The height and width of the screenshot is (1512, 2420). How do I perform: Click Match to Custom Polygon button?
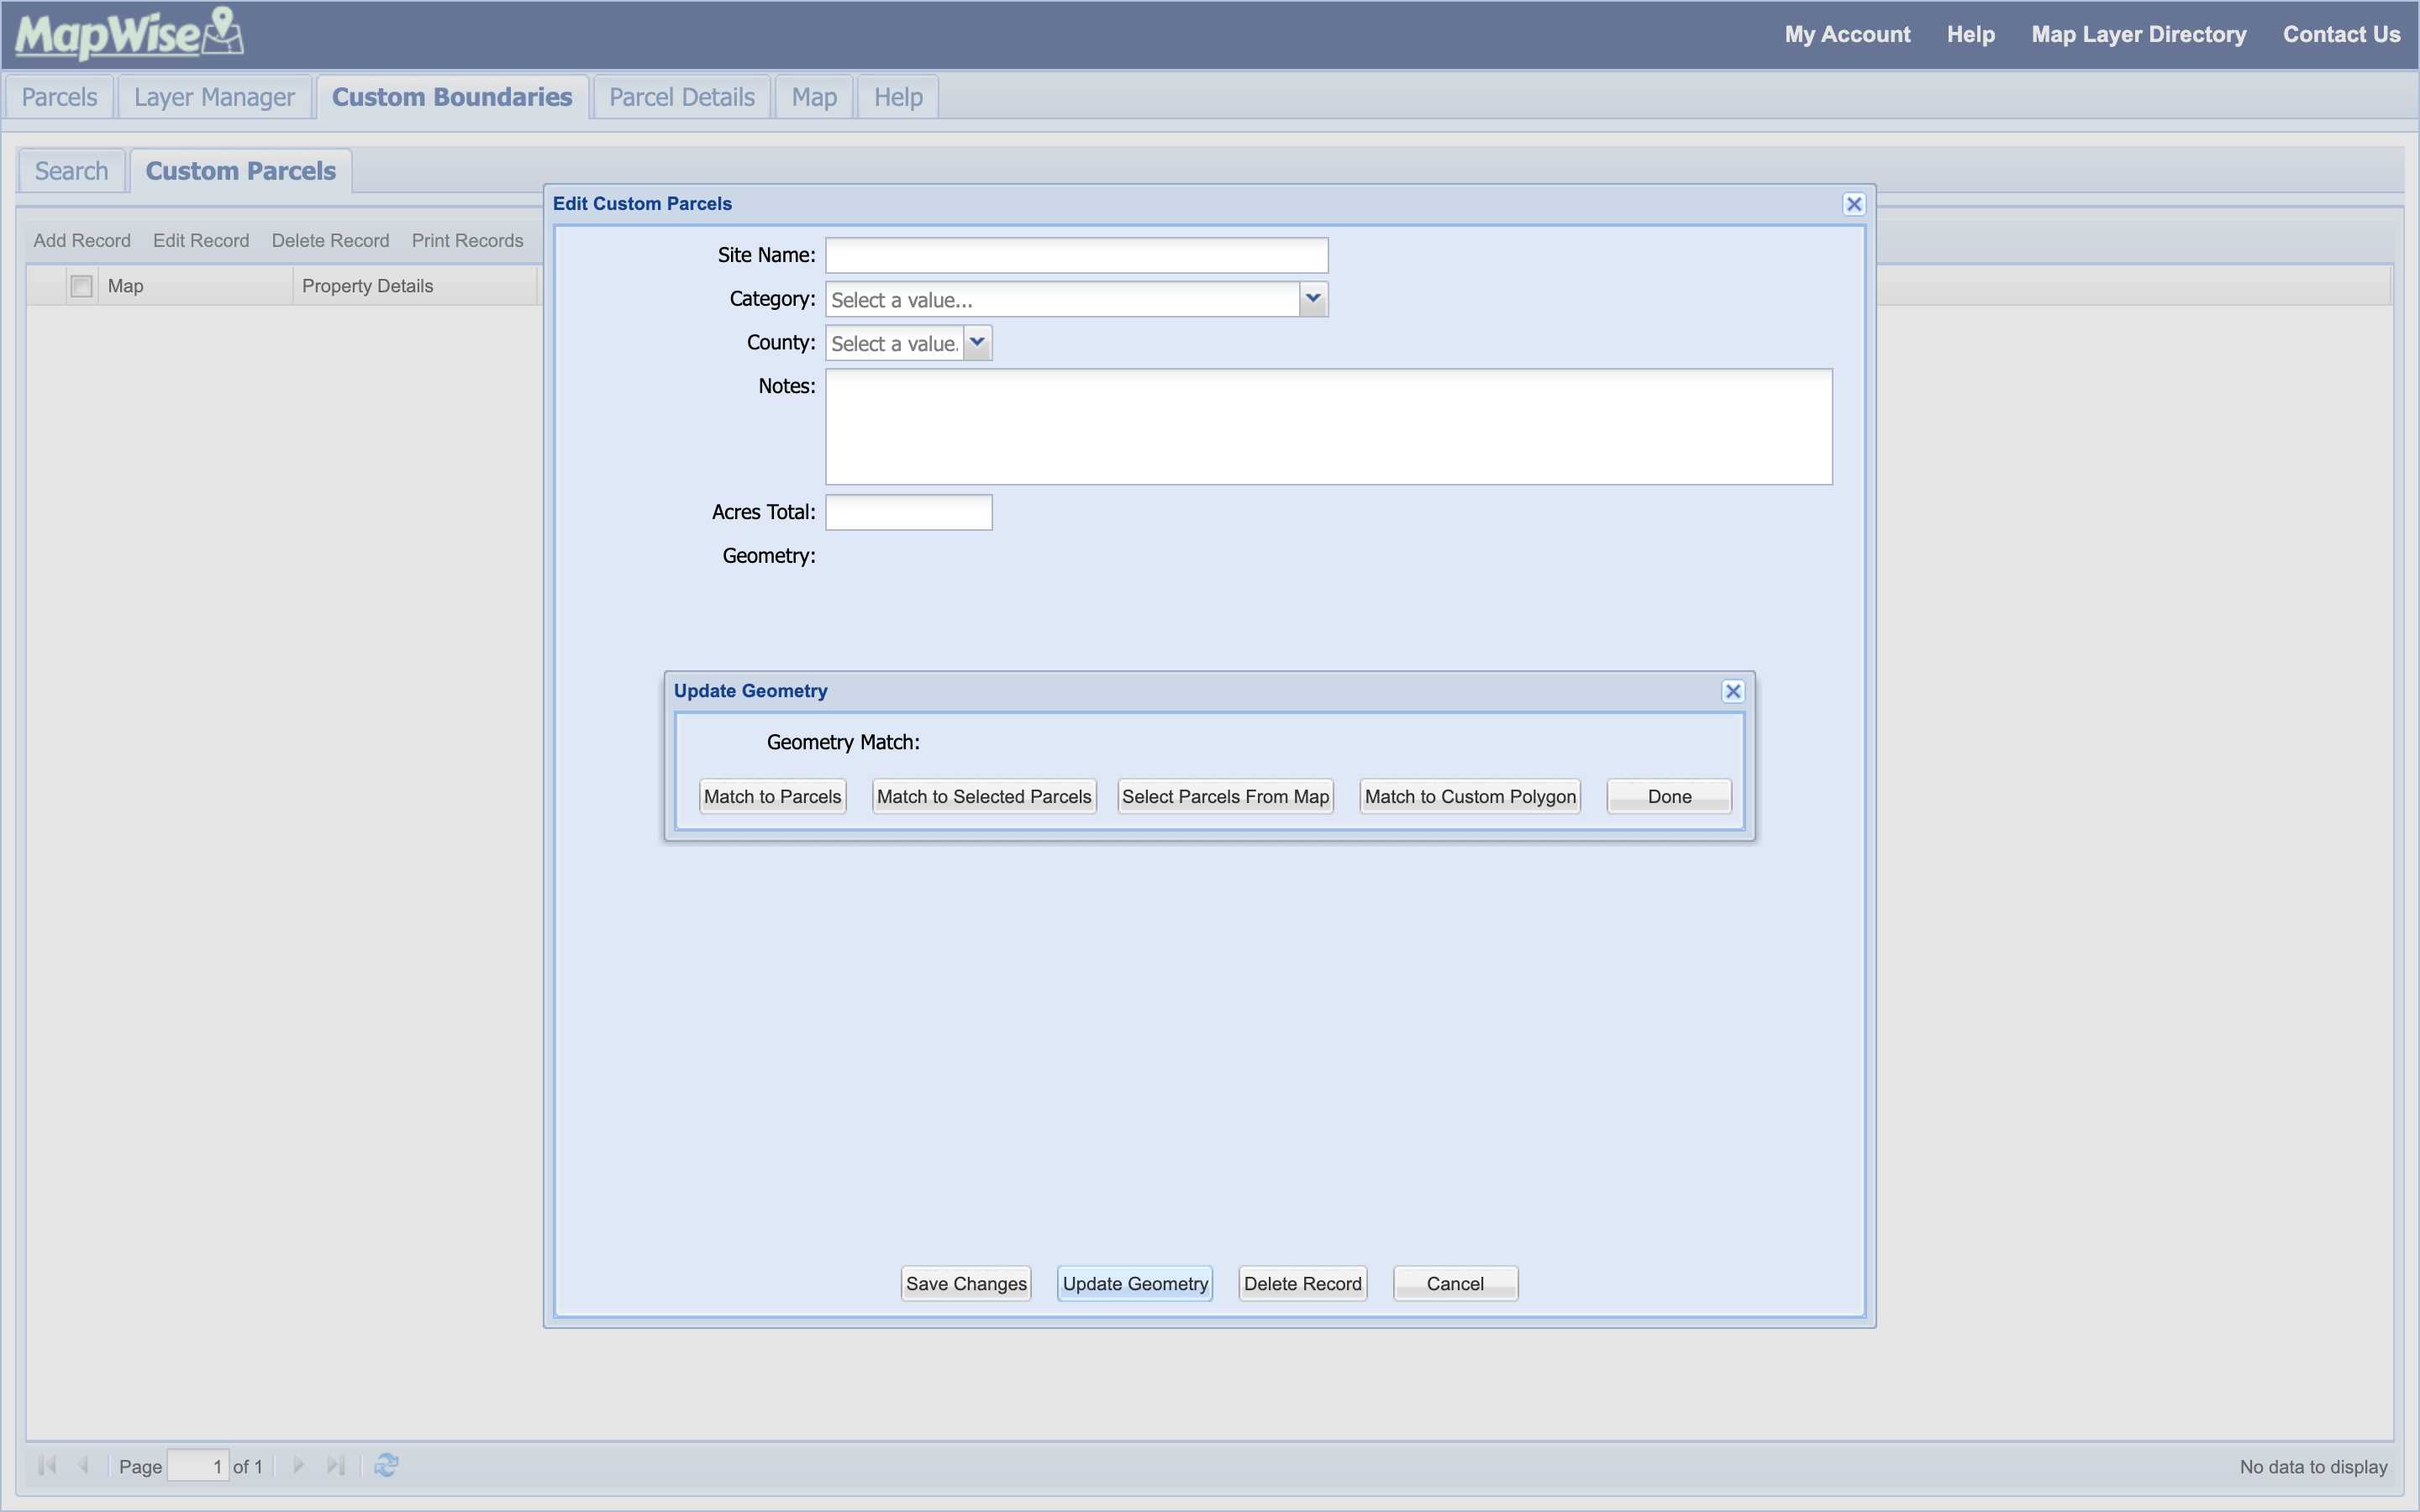(x=1470, y=796)
